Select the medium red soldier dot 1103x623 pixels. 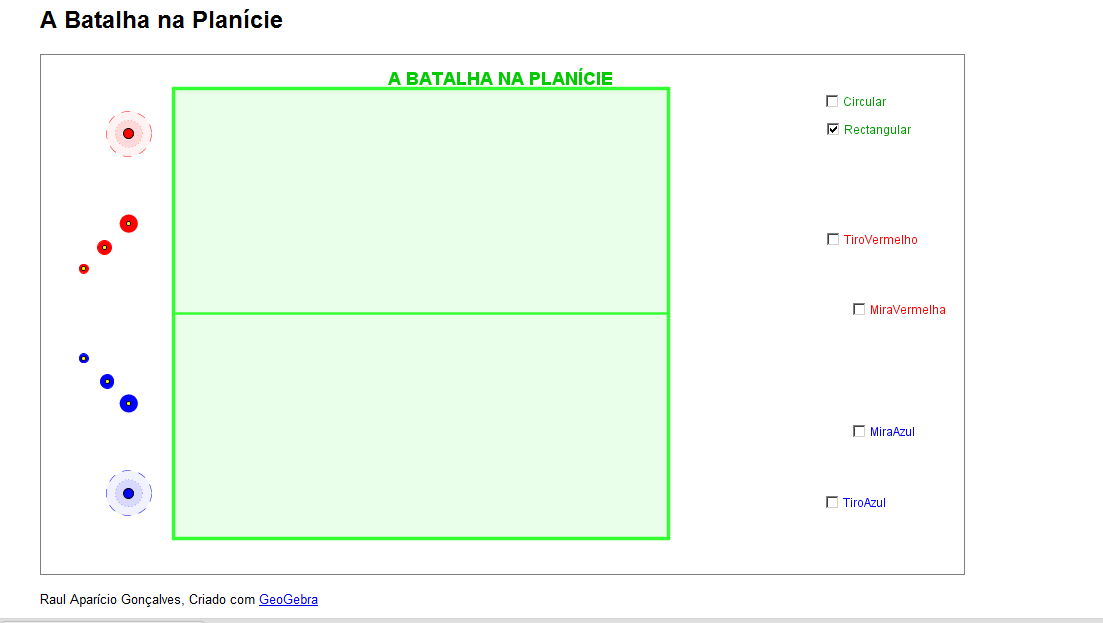point(104,248)
